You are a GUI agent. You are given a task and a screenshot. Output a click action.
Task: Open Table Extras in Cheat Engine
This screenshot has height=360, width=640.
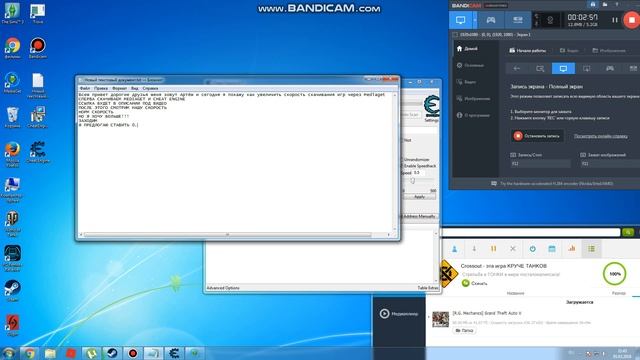tap(428, 288)
